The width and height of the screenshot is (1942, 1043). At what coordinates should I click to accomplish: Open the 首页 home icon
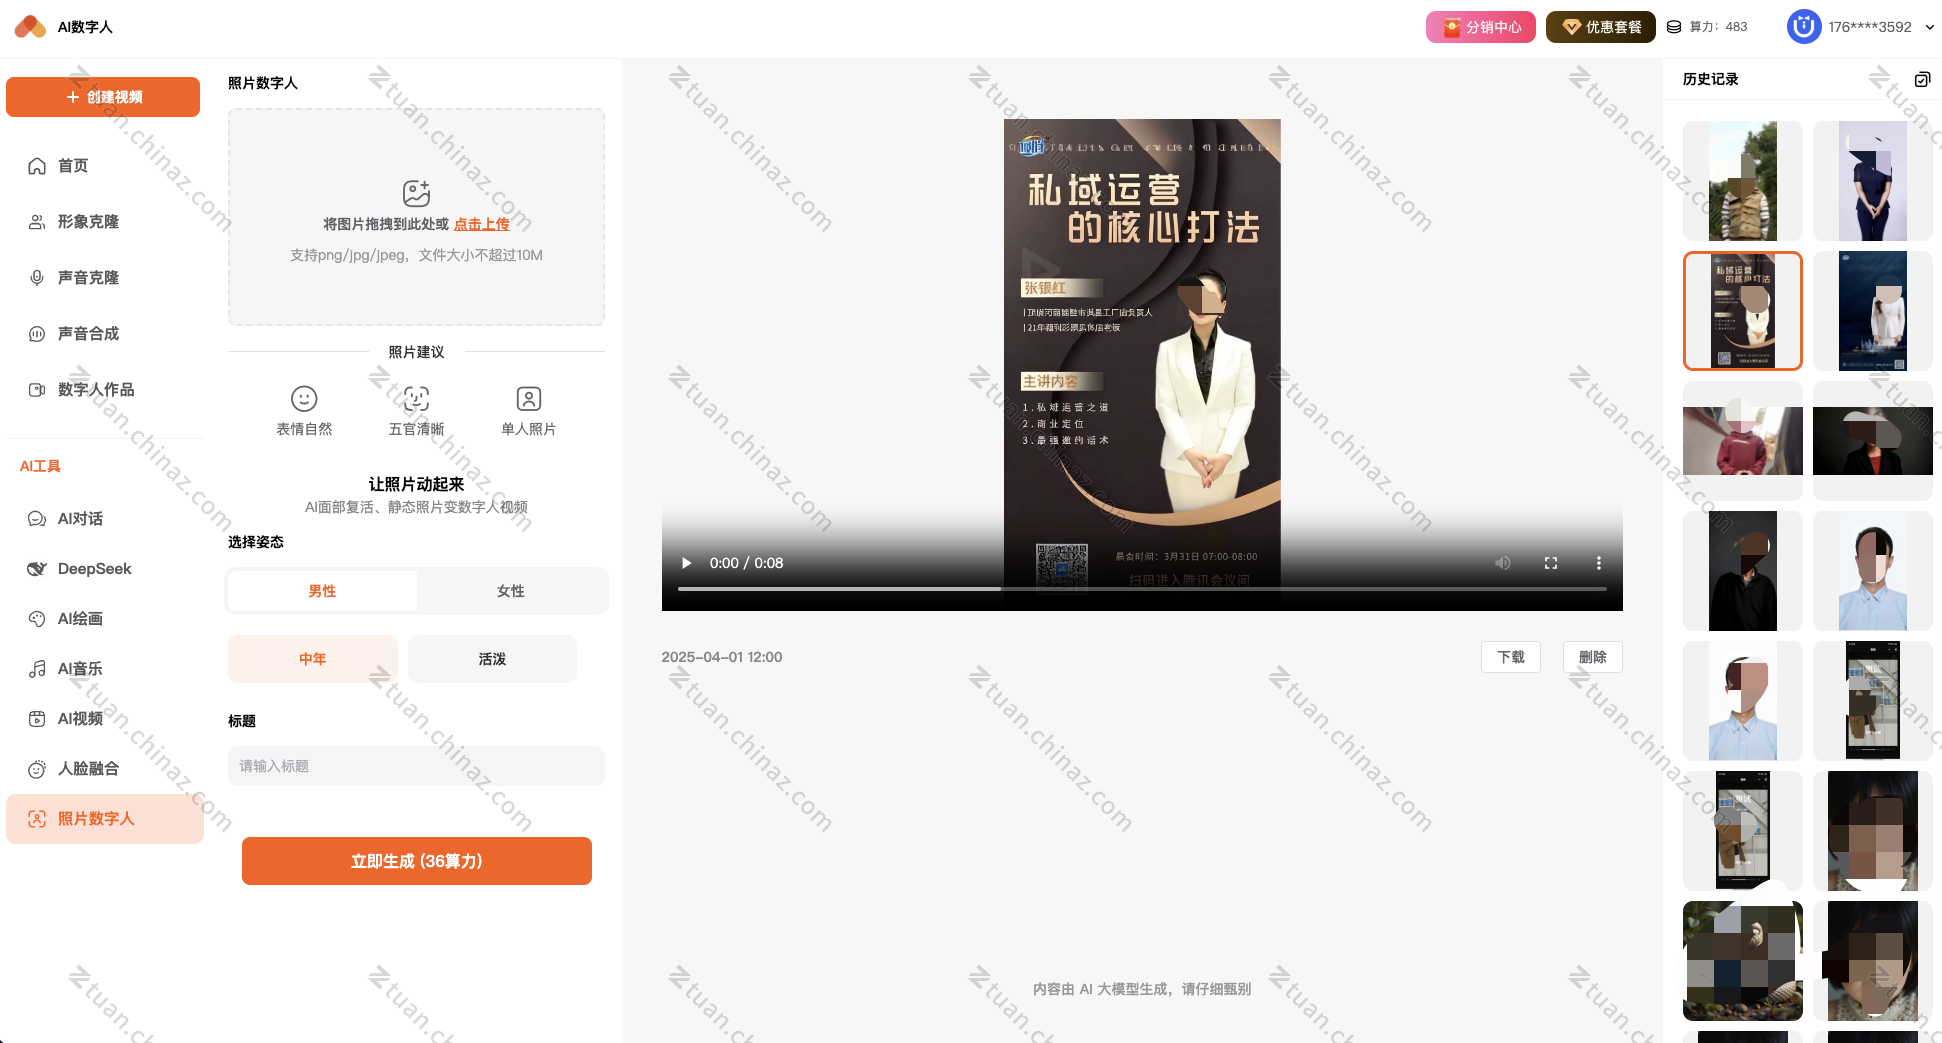(37, 166)
